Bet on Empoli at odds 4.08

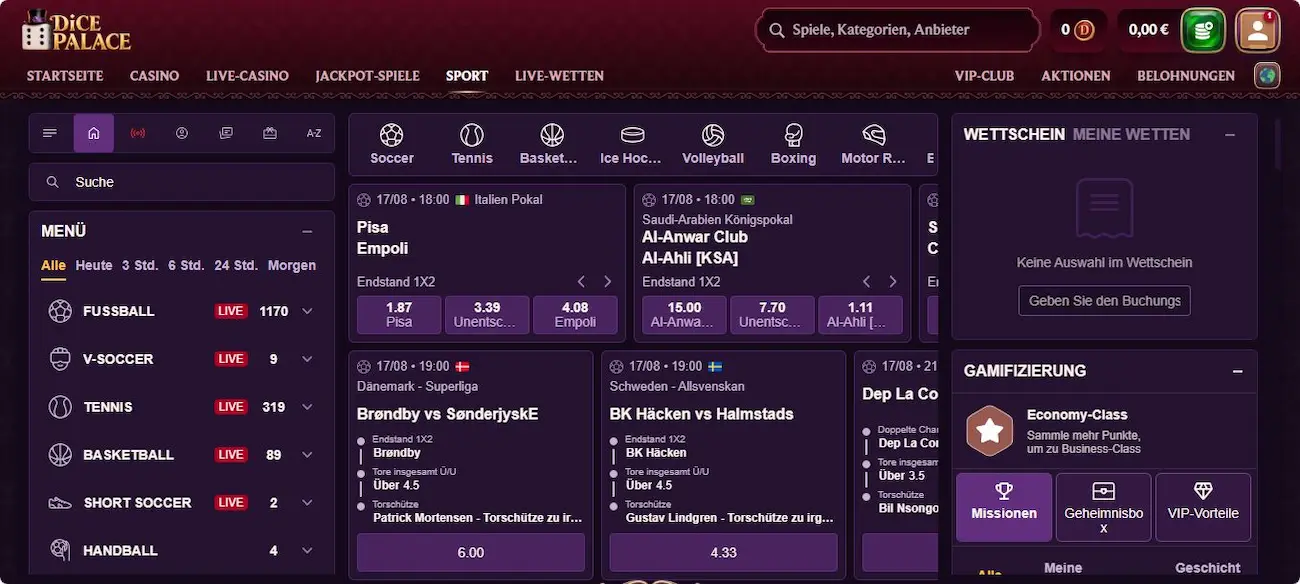pos(575,315)
